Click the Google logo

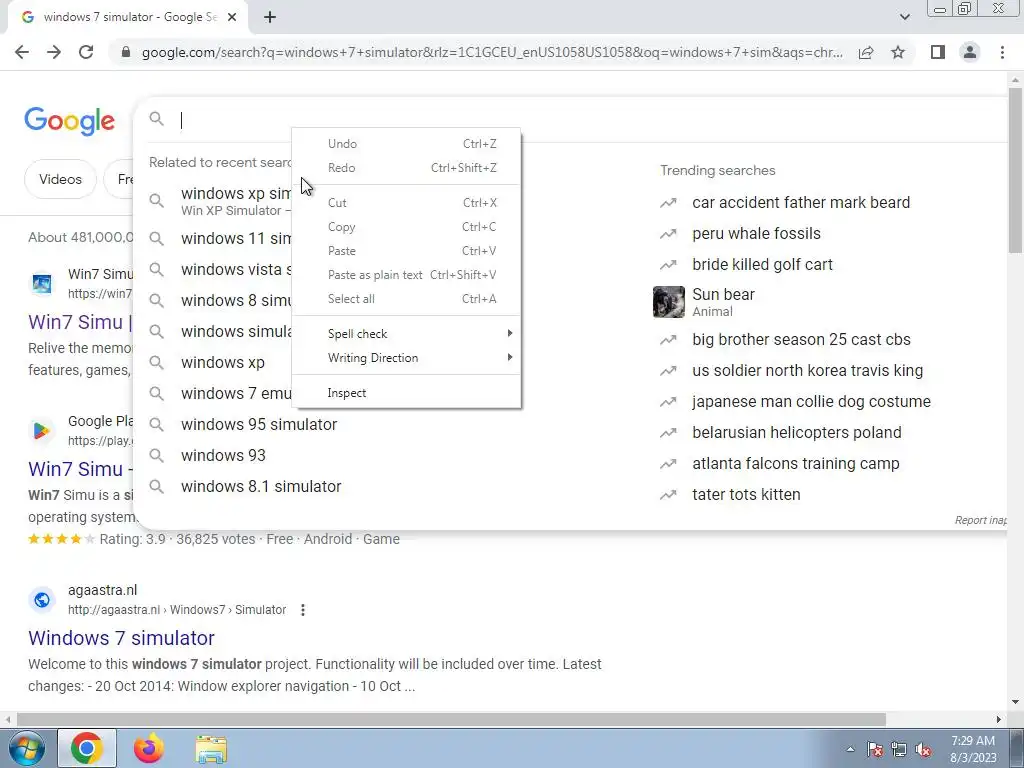pyautogui.click(x=70, y=121)
